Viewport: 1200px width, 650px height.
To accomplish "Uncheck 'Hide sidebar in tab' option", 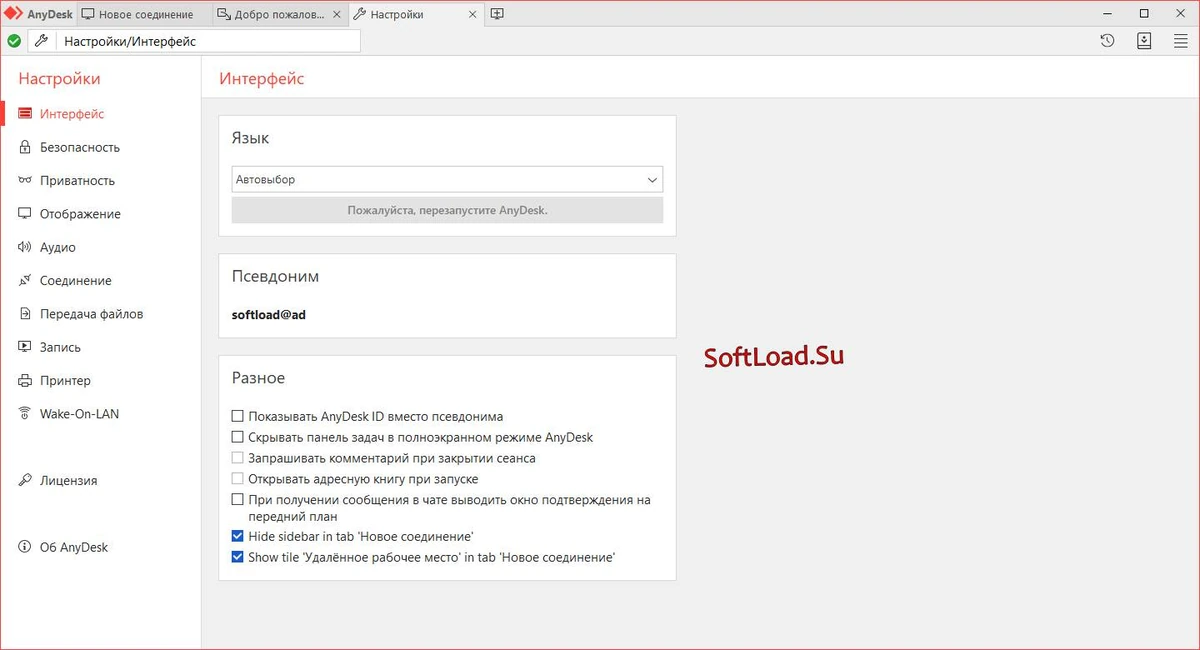I will tap(238, 536).
